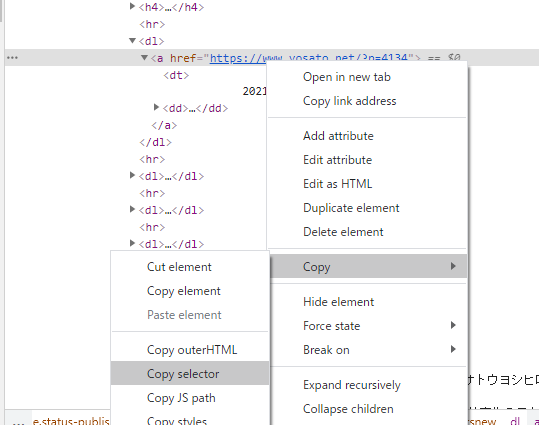This screenshot has width=539, height=425.
Task: Expand the dd node
Action: coord(156,108)
